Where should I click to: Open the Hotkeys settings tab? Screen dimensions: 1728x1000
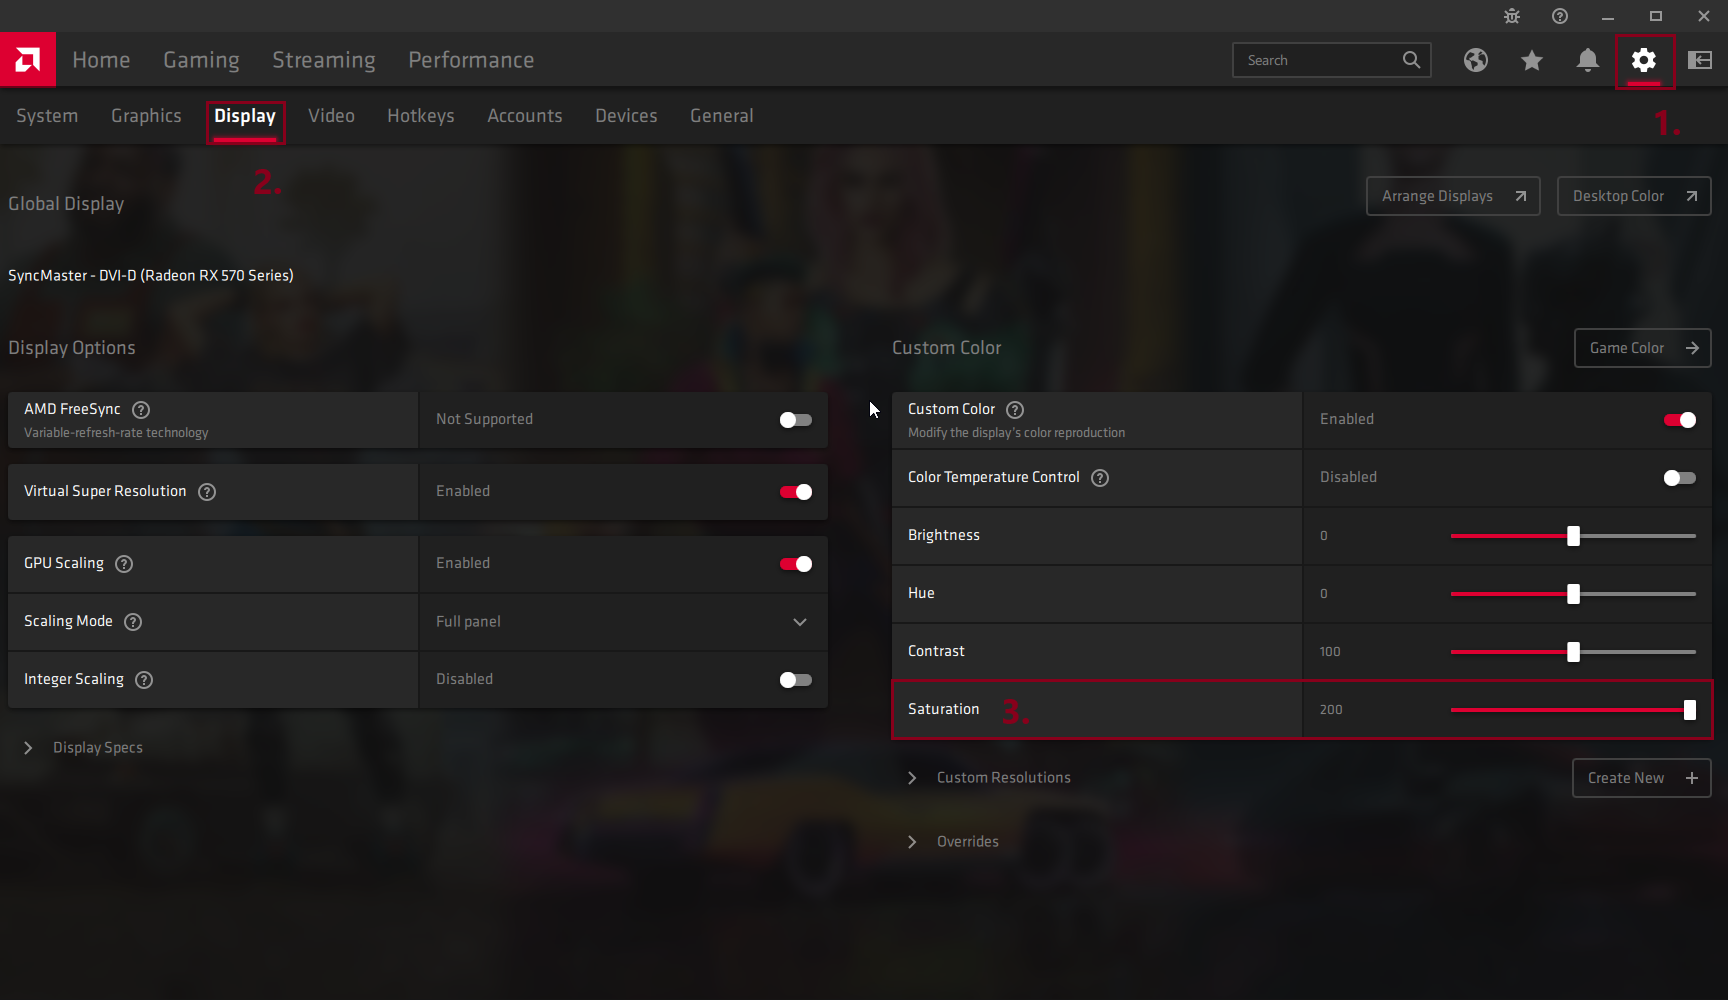(421, 116)
